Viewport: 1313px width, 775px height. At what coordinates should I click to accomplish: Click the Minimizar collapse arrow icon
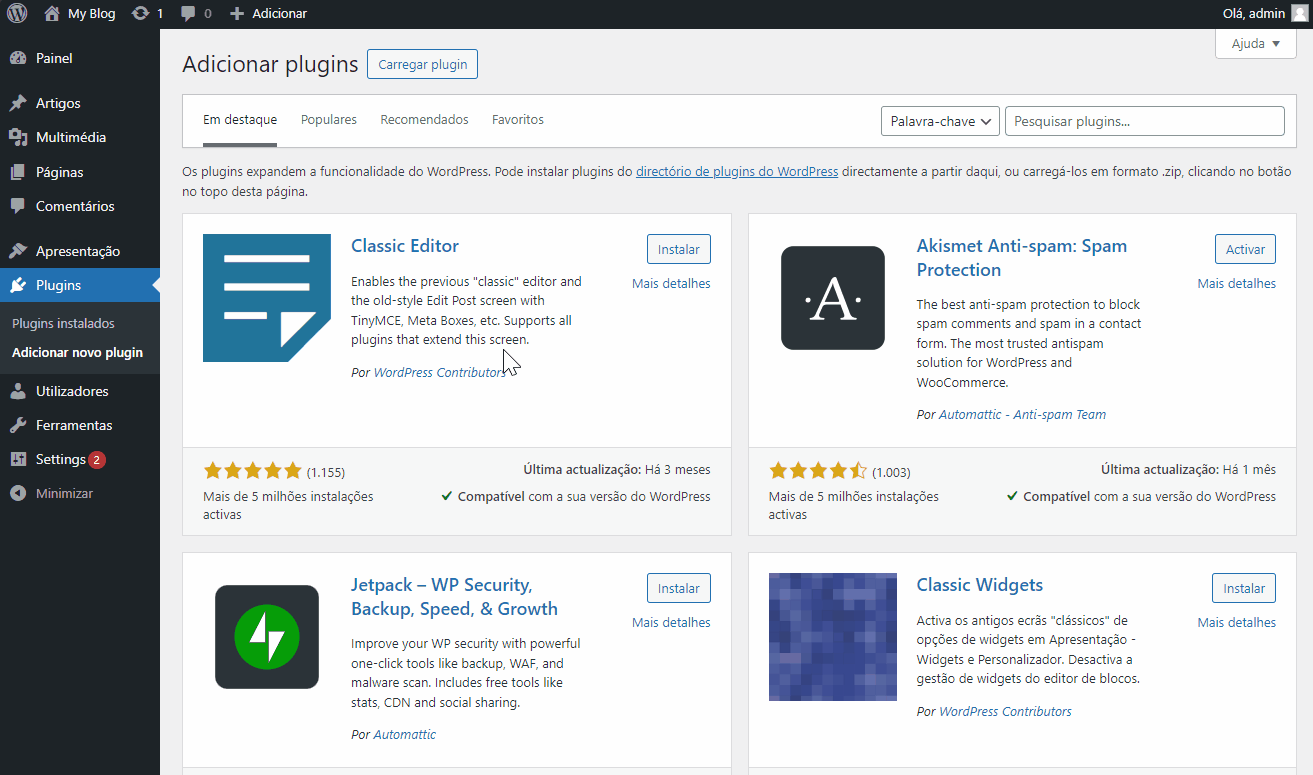pyautogui.click(x=18, y=493)
